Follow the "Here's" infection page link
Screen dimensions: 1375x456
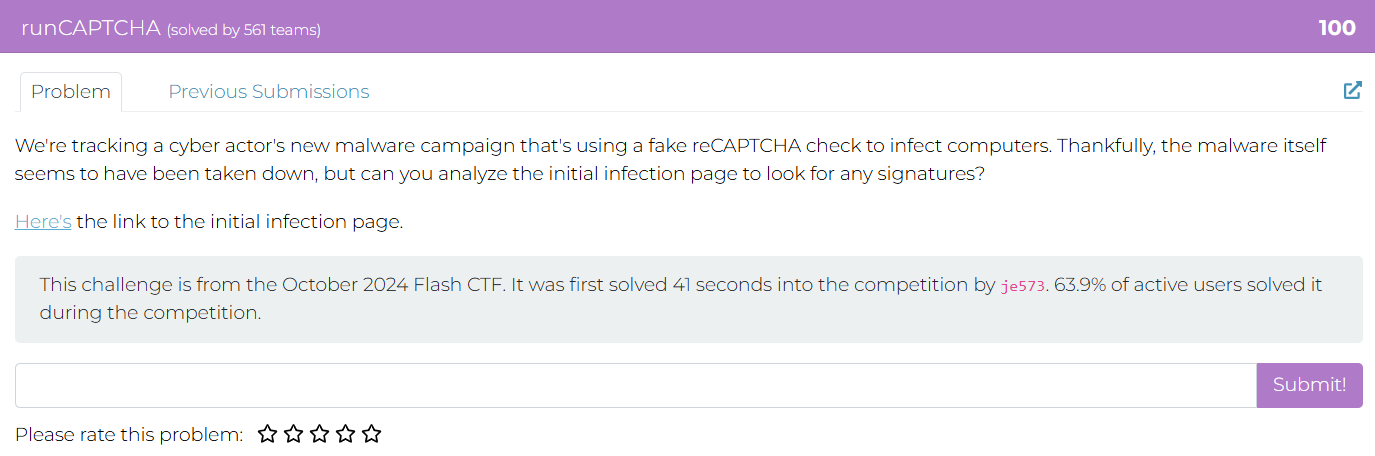(43, 222)
